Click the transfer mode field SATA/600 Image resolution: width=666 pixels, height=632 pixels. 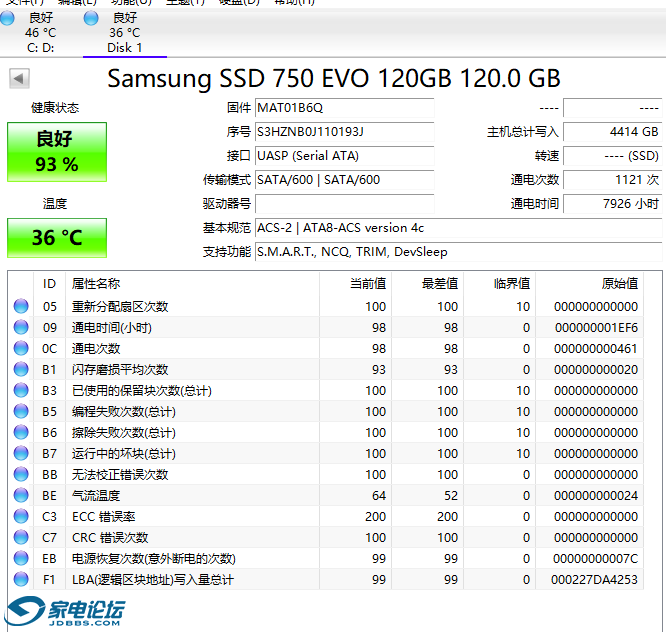tap(344, 180)
